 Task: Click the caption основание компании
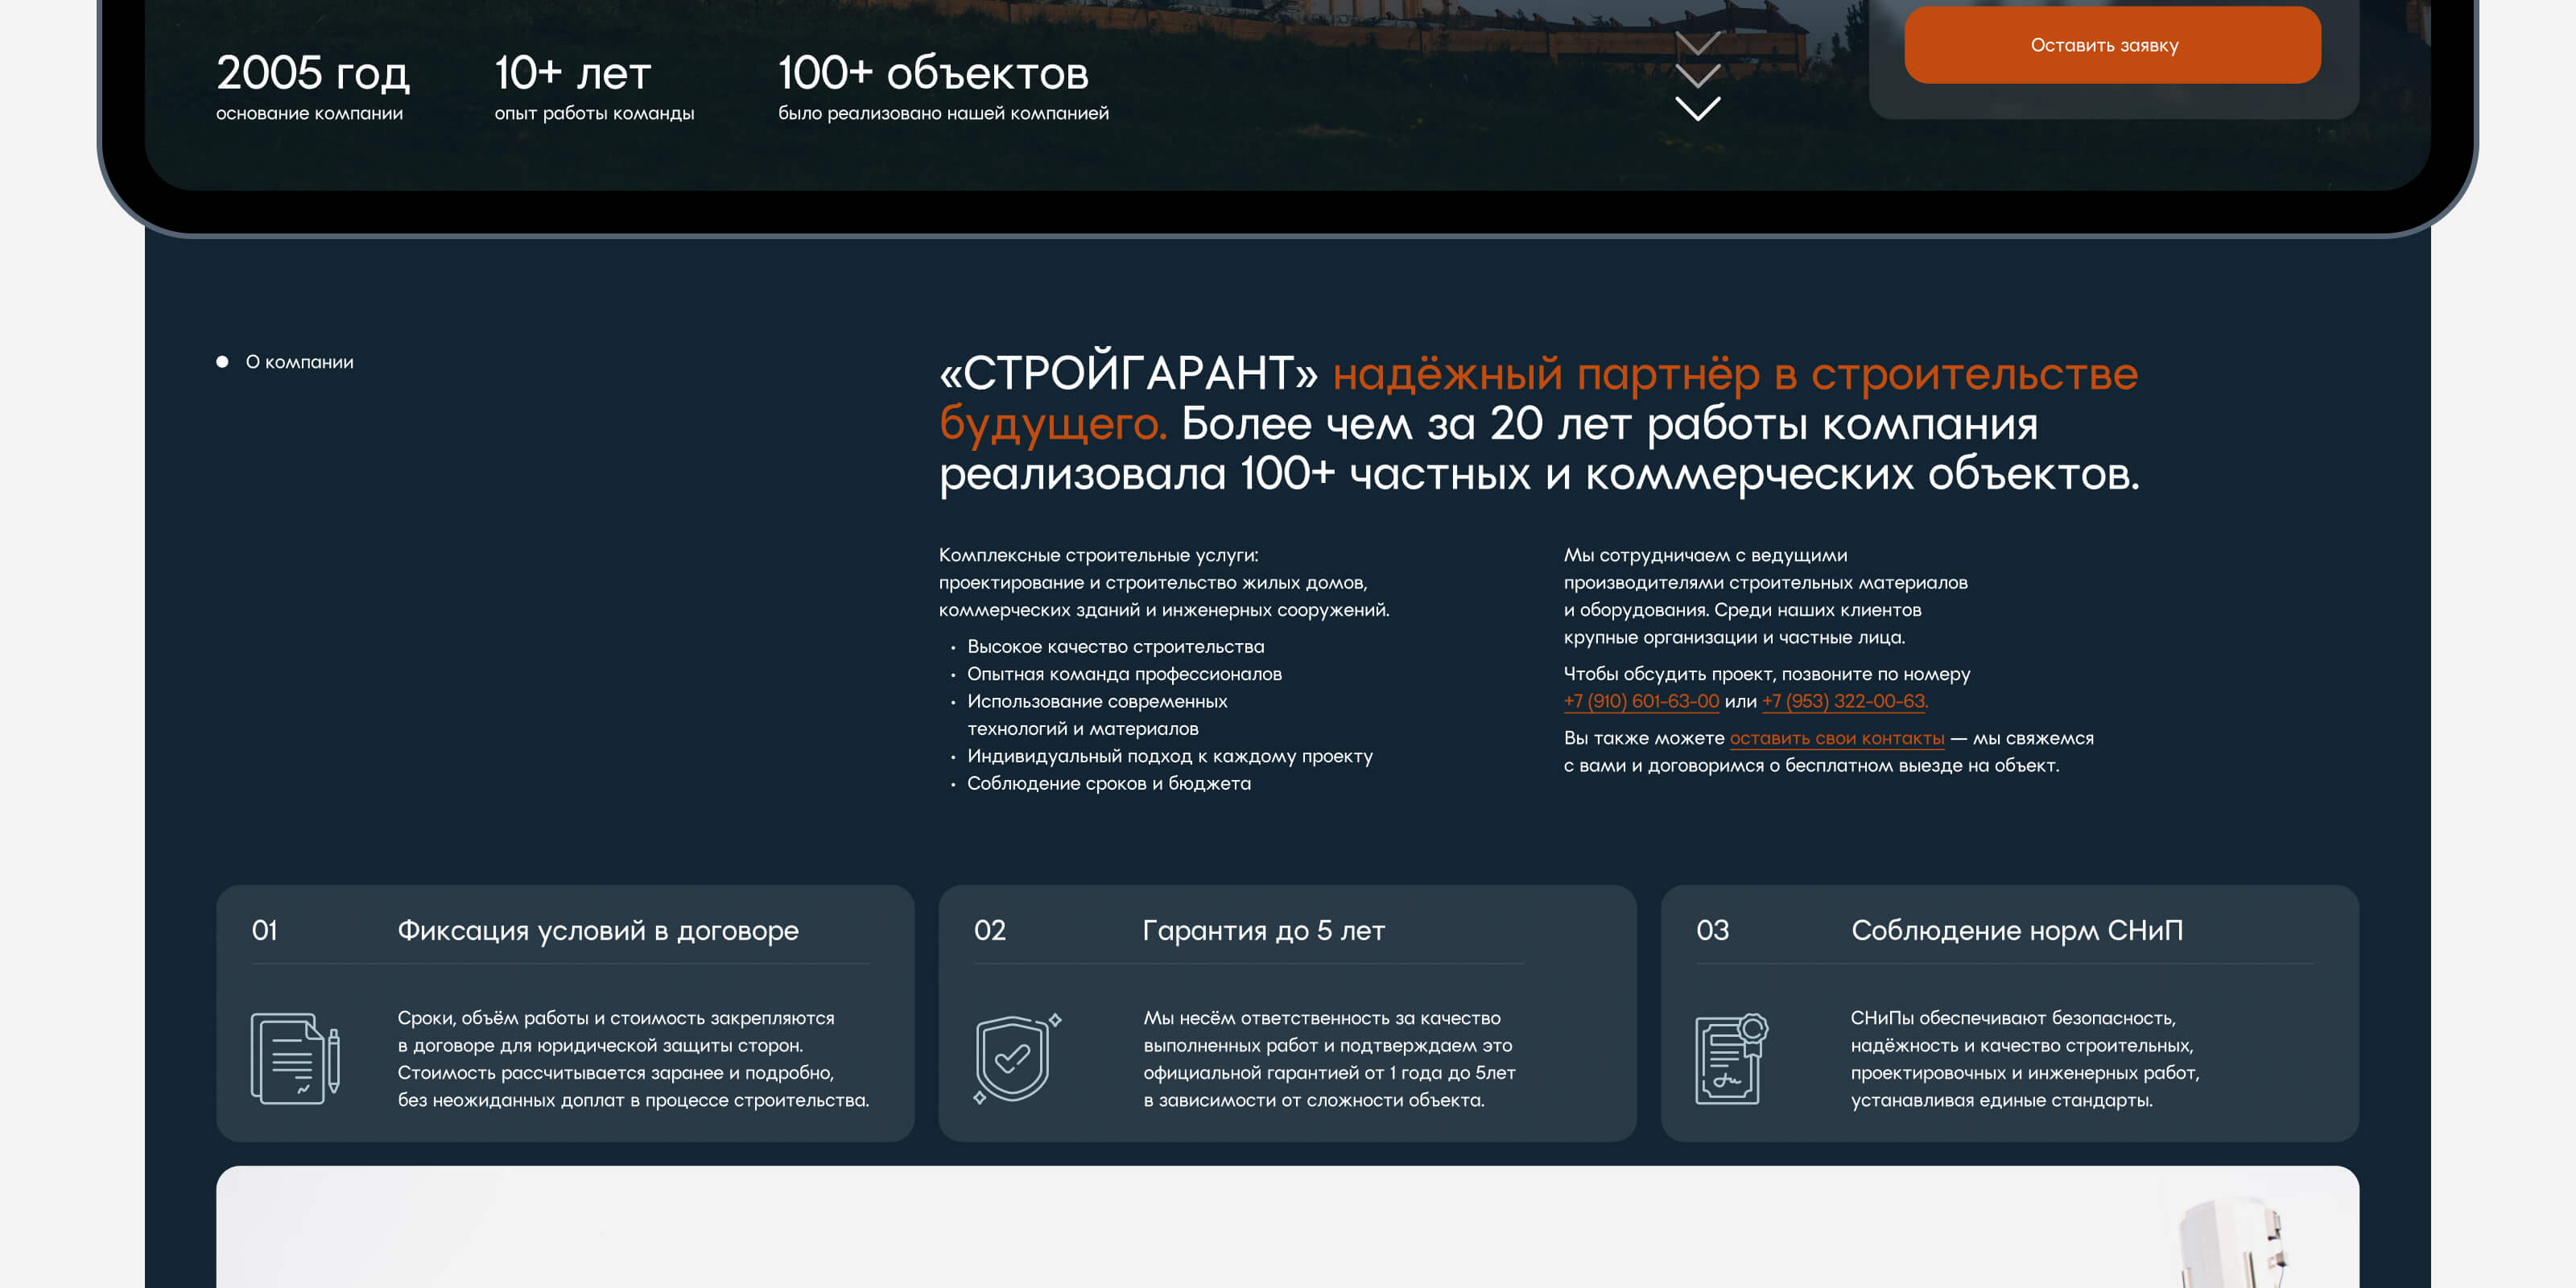(x=310, y=113)
